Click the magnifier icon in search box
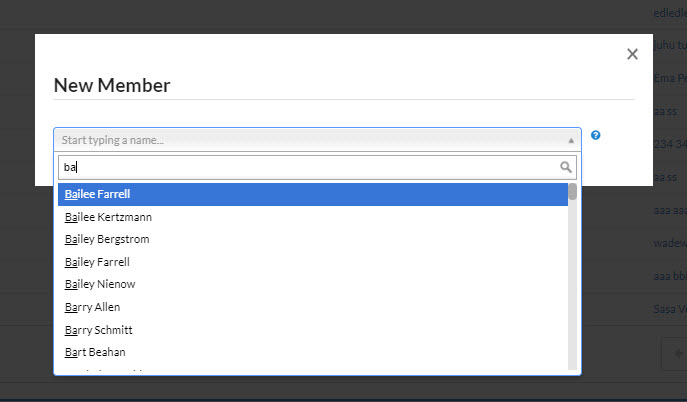The image size is (687, 402). 566,167
